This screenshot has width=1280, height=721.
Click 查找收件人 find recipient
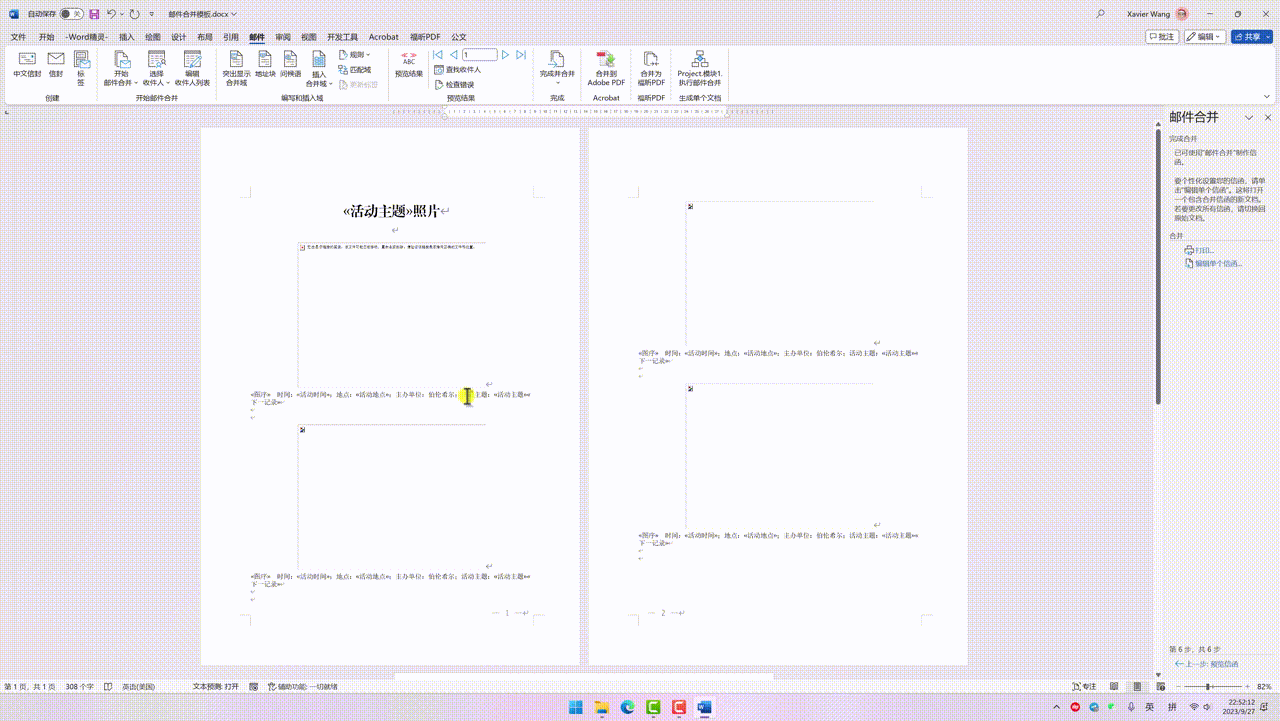[457, 70]
